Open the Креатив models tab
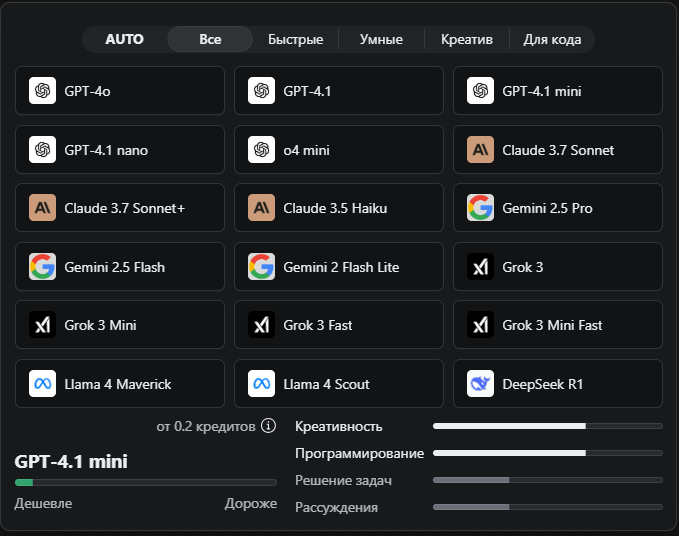The height and width of the screenshot is (536, 679). tap(467, 39)
